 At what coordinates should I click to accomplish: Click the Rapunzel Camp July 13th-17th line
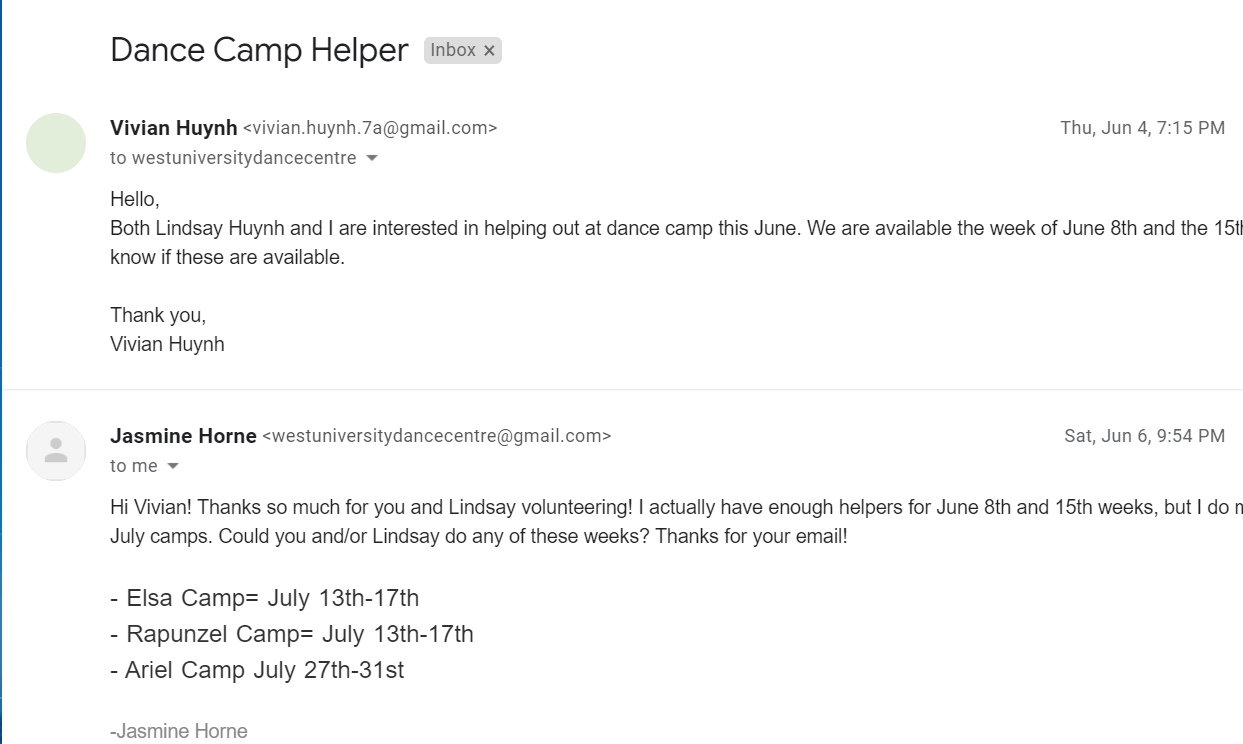click(292, 634)
